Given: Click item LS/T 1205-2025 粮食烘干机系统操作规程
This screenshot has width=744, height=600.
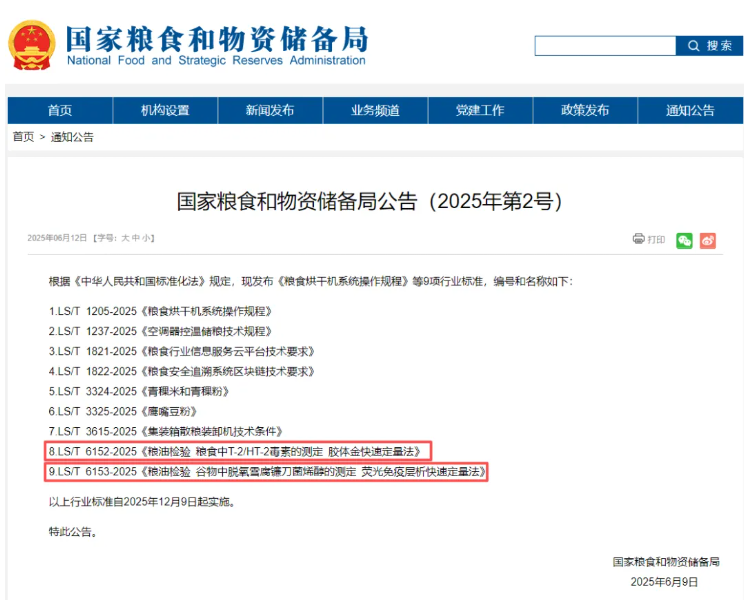Looking at the screenshot, I should pos(160,312).
